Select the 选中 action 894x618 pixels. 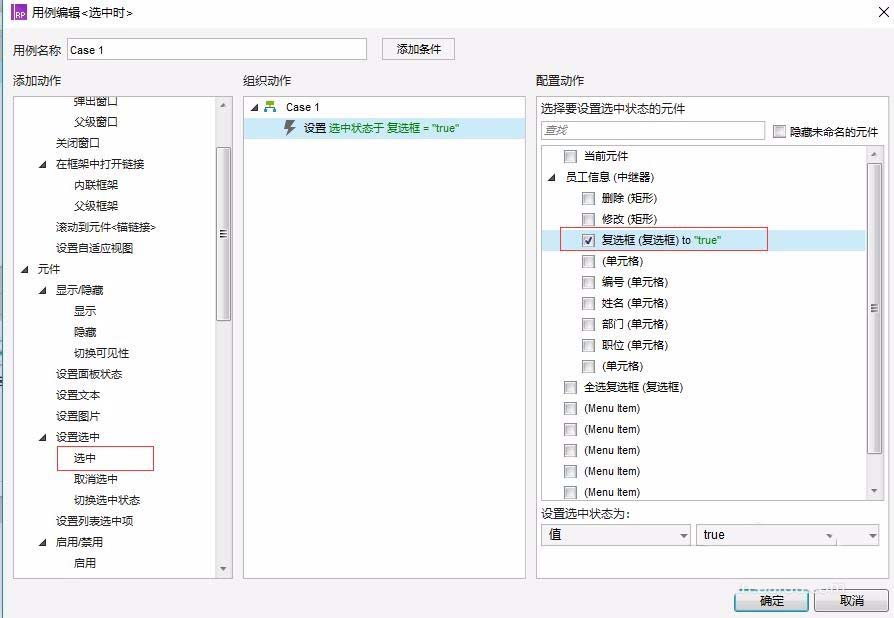(x=84, y=458)
